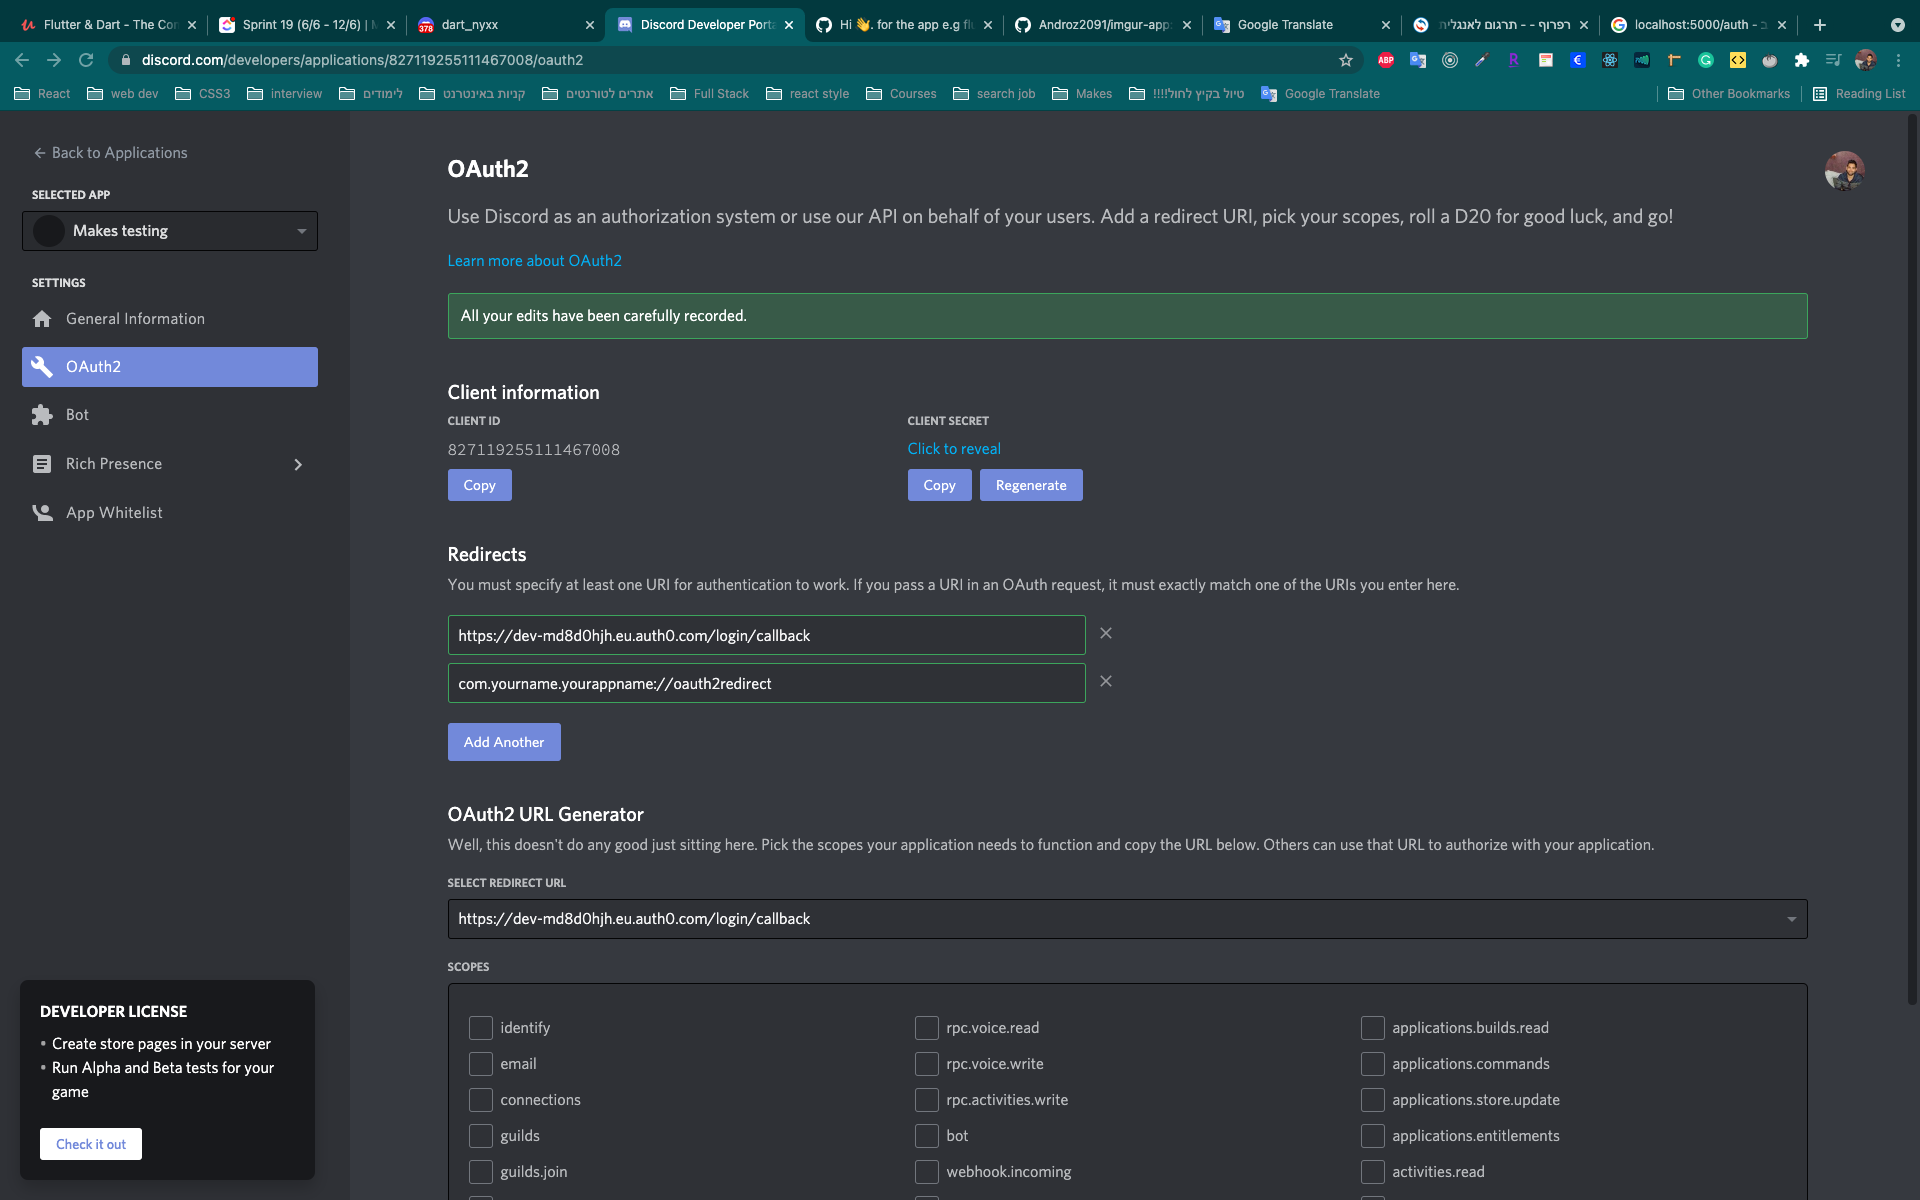Close the dart_nyxx tab
Screen dimensions: 1920x1200
tap(589, 25)
